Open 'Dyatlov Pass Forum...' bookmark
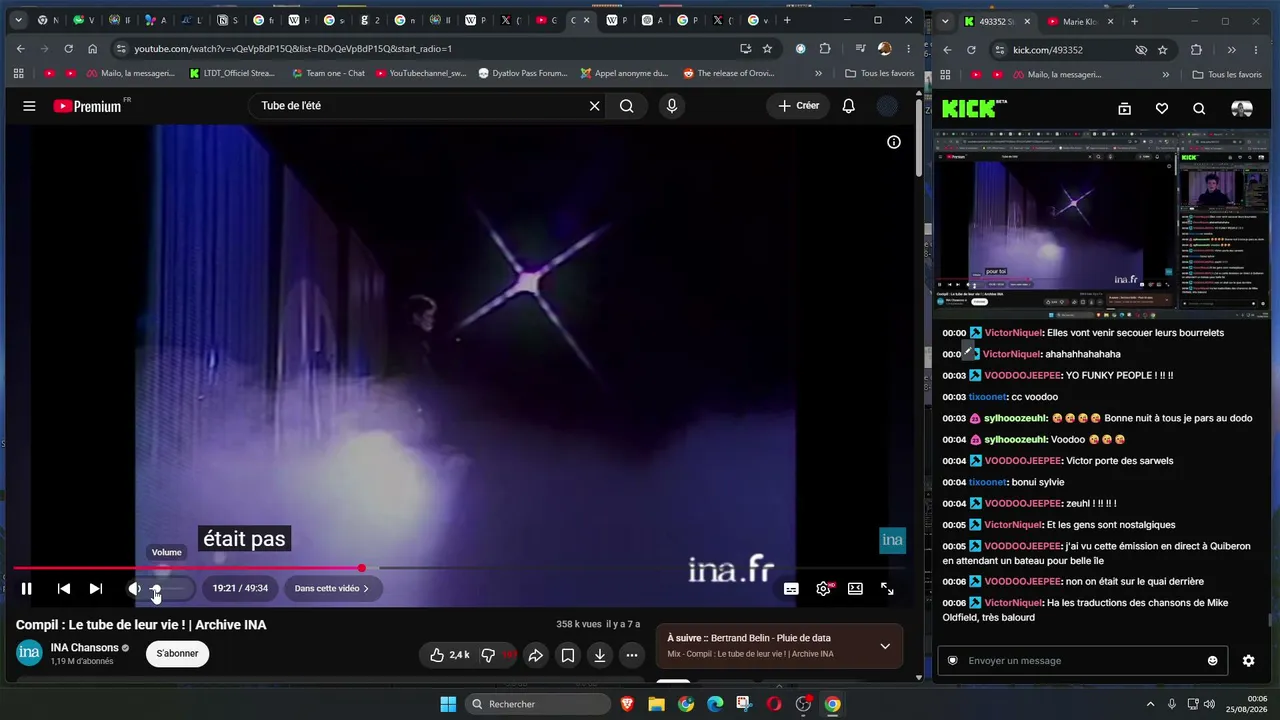Image resolution: width=1280 pixels, height=720 pixels. tap(523, 73)
